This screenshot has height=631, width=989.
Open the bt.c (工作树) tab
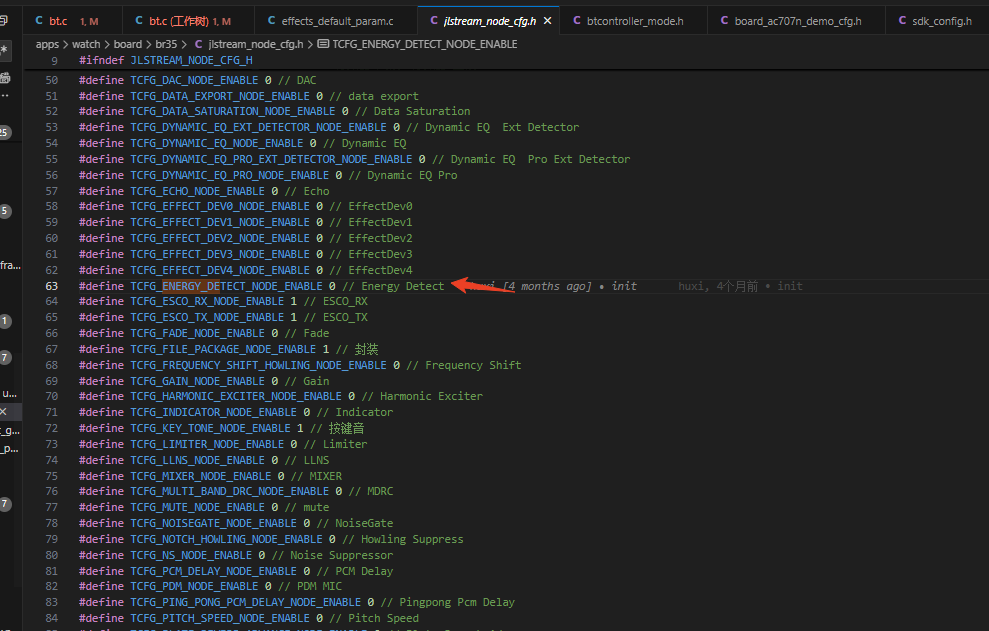tap(187, 21)
